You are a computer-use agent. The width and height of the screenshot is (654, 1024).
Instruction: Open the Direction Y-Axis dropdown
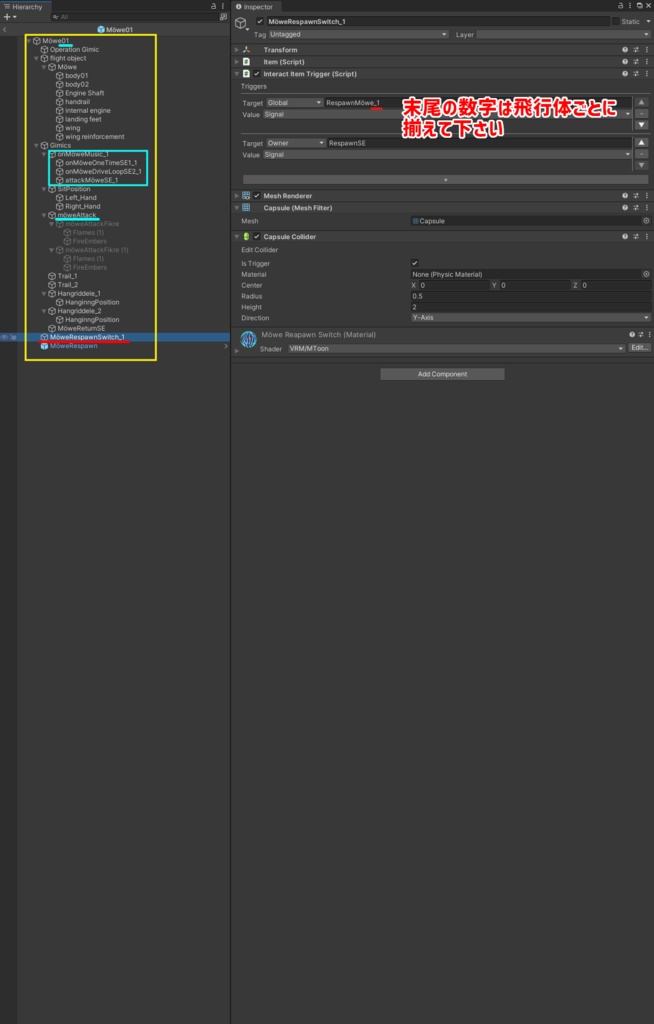click(x=531, y=317)
